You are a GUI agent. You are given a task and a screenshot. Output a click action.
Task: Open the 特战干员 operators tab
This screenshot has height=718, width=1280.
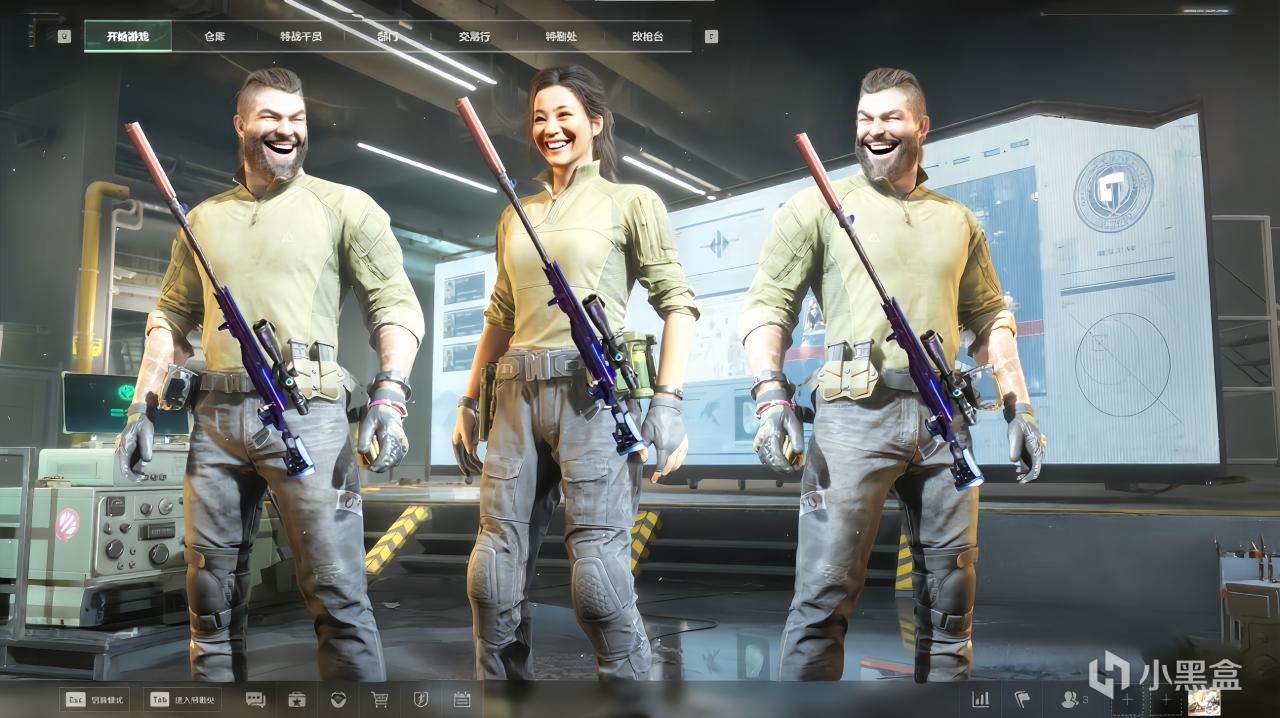(x=300, y=36)
